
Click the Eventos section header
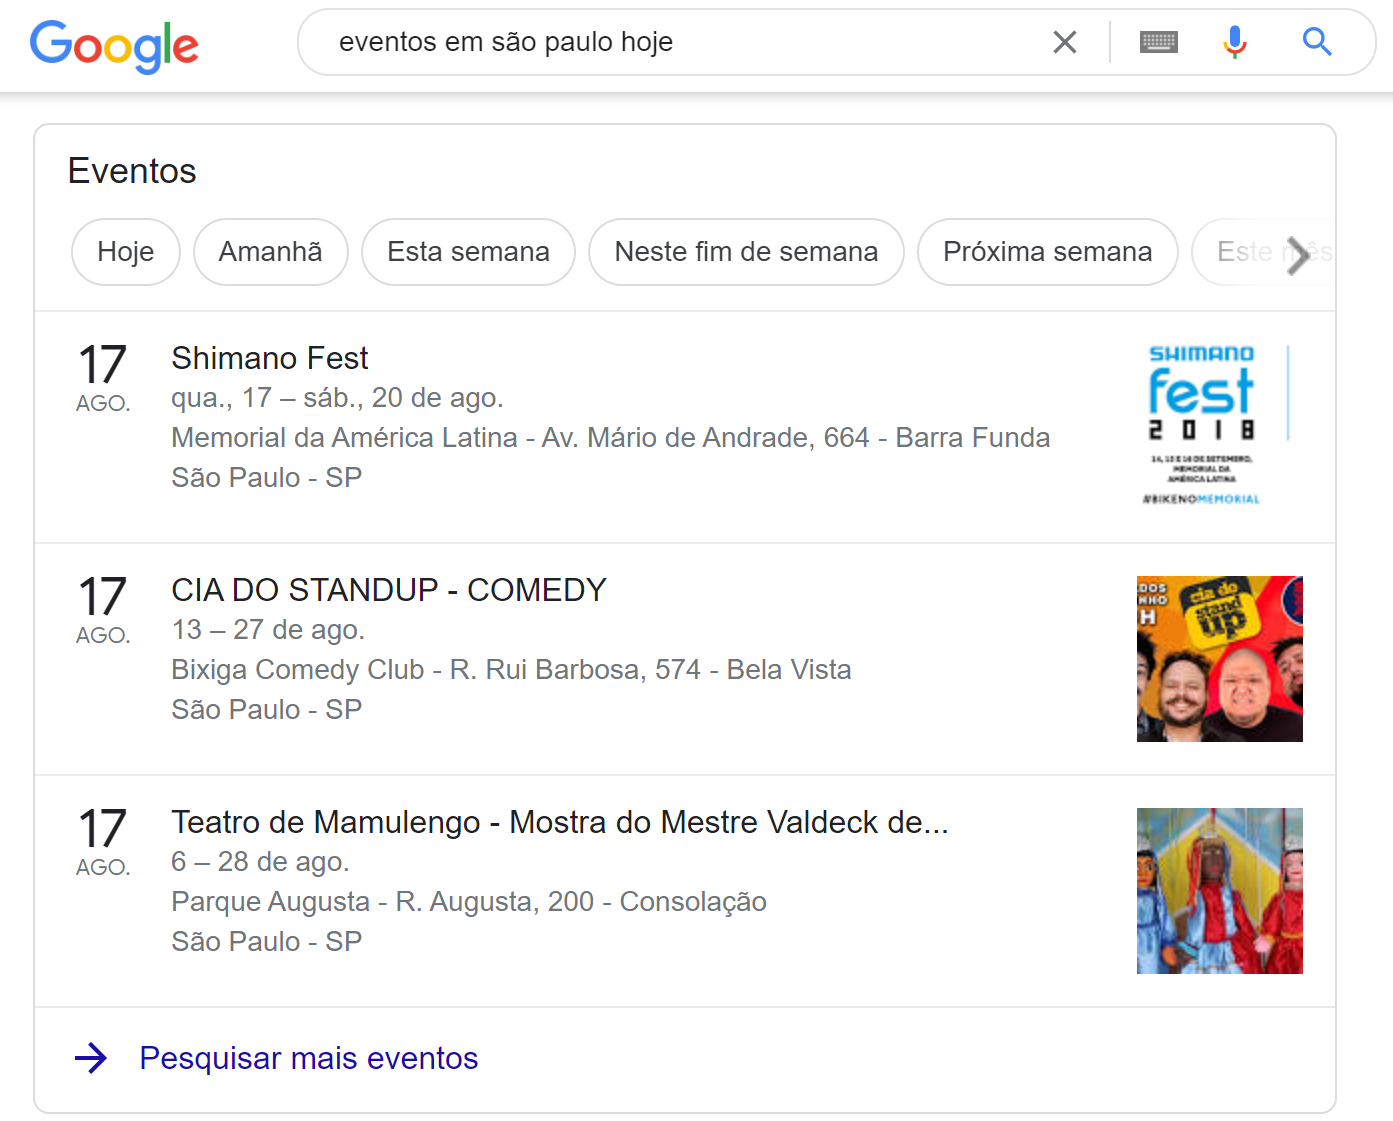click(x=131, y=170)
